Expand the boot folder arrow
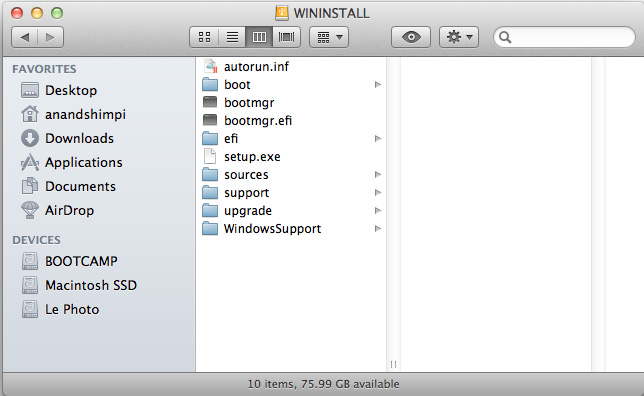The width and height of the screenshot is (644, 396). (378, 85)
